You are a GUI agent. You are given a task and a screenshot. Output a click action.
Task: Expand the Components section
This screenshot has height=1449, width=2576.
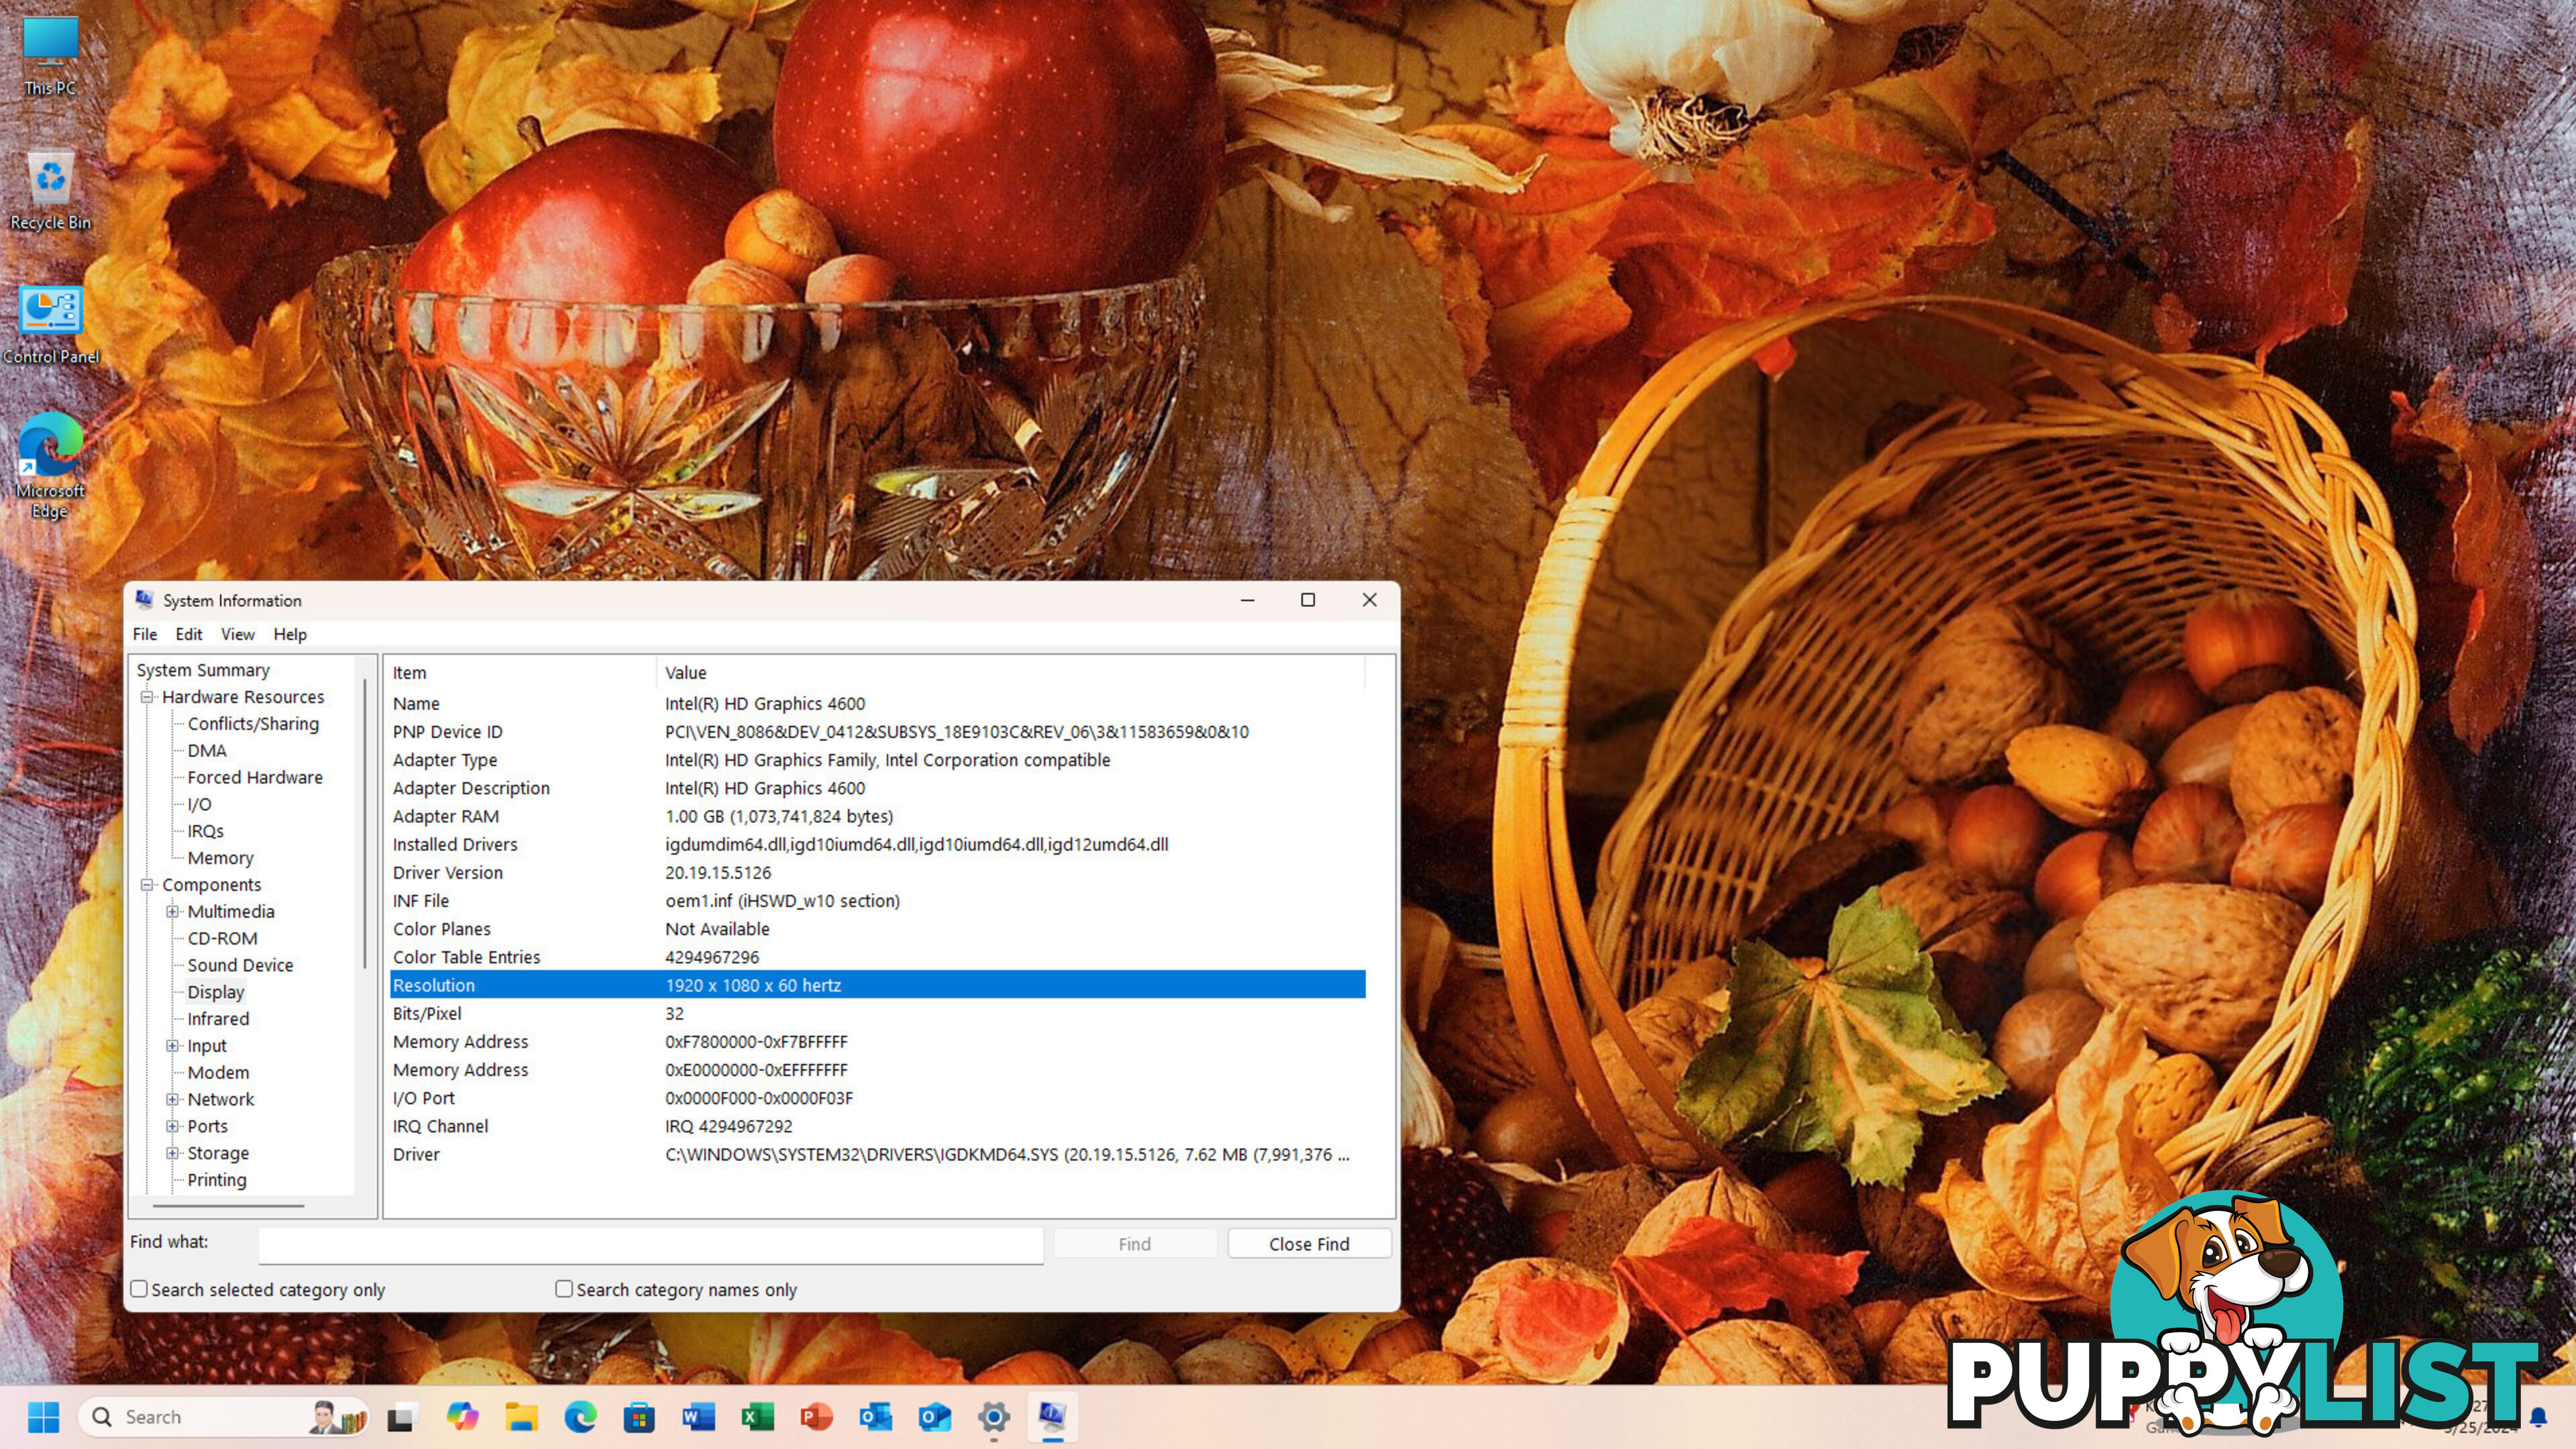pos(150,885)
